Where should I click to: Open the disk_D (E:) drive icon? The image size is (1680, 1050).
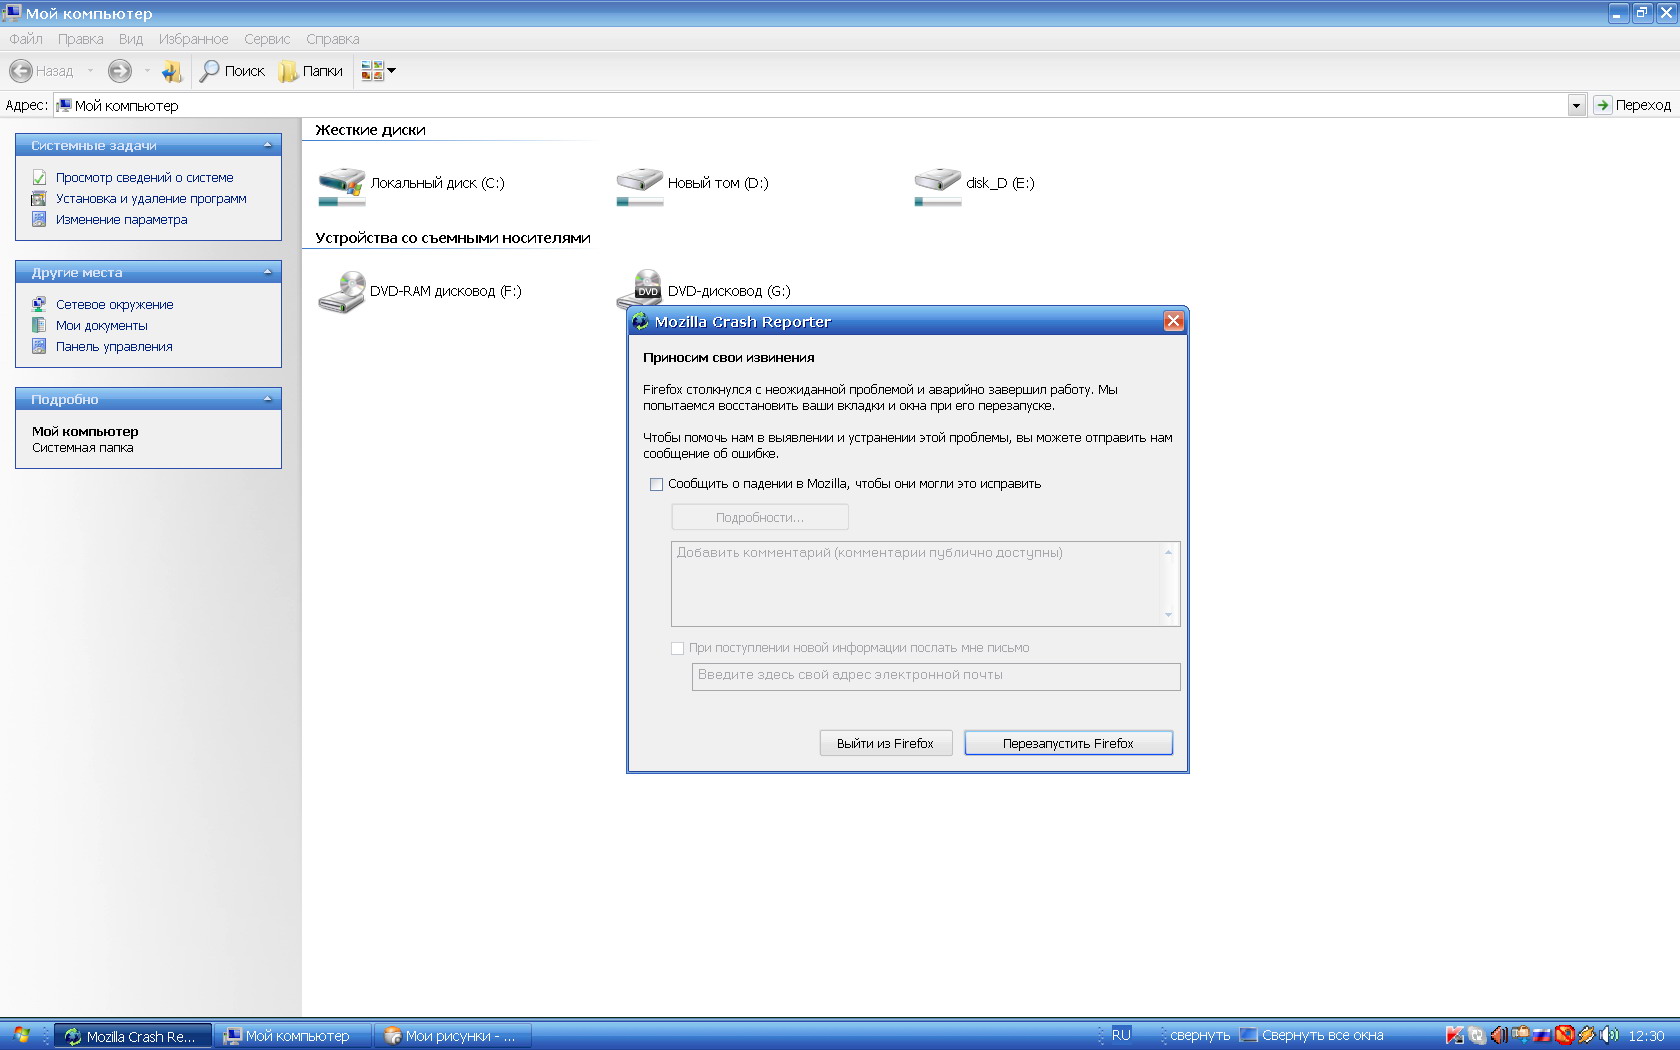[937, 183]
